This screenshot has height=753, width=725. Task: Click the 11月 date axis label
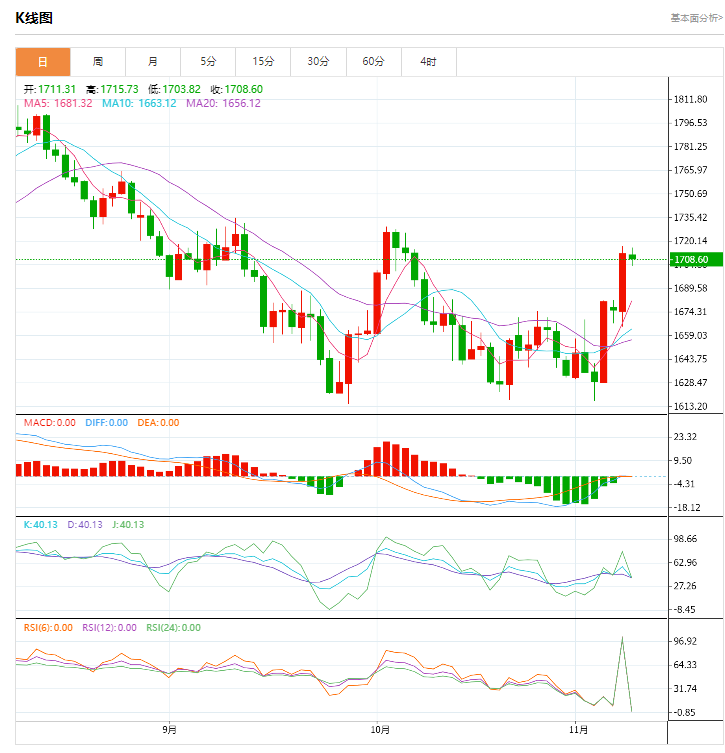click(x=579, y=730)
